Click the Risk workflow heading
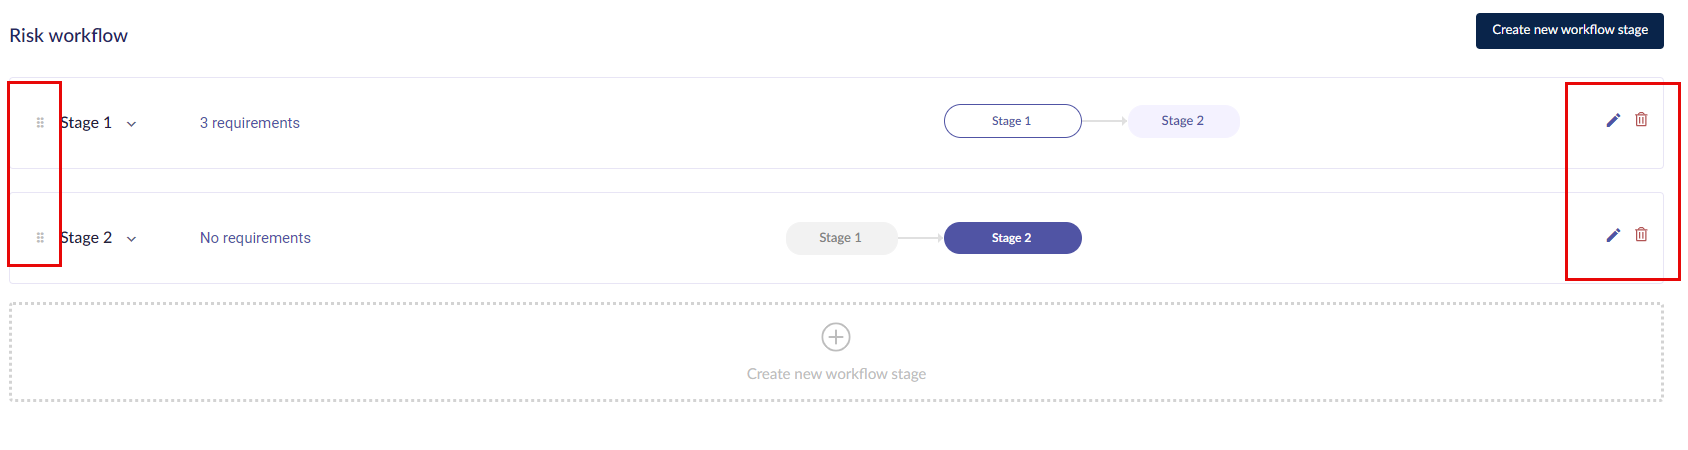The image size is (1688, 450). click(69, 36)
